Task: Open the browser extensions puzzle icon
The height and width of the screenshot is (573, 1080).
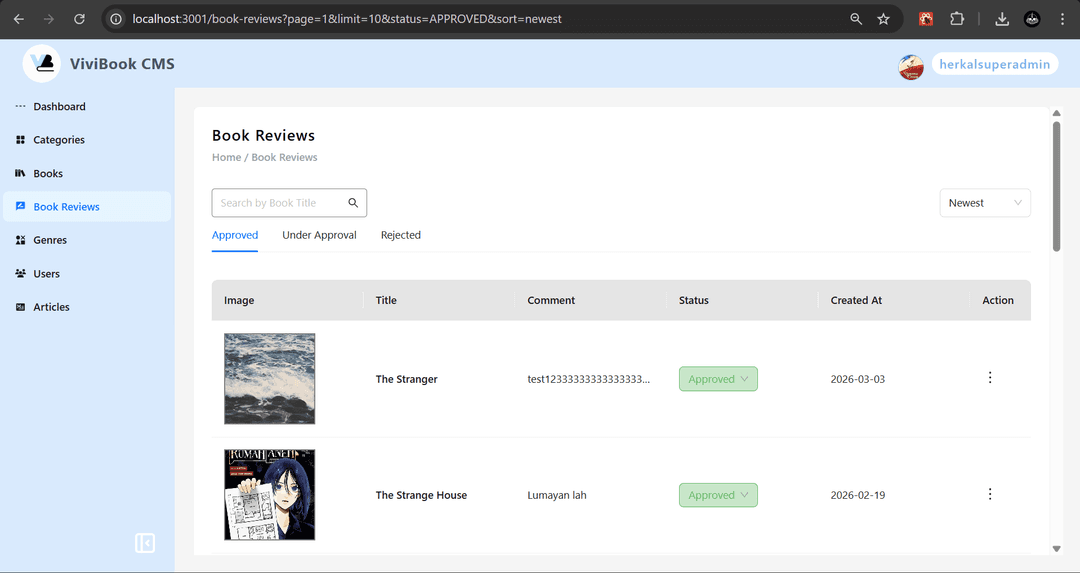Action: (x=957, y=19)
